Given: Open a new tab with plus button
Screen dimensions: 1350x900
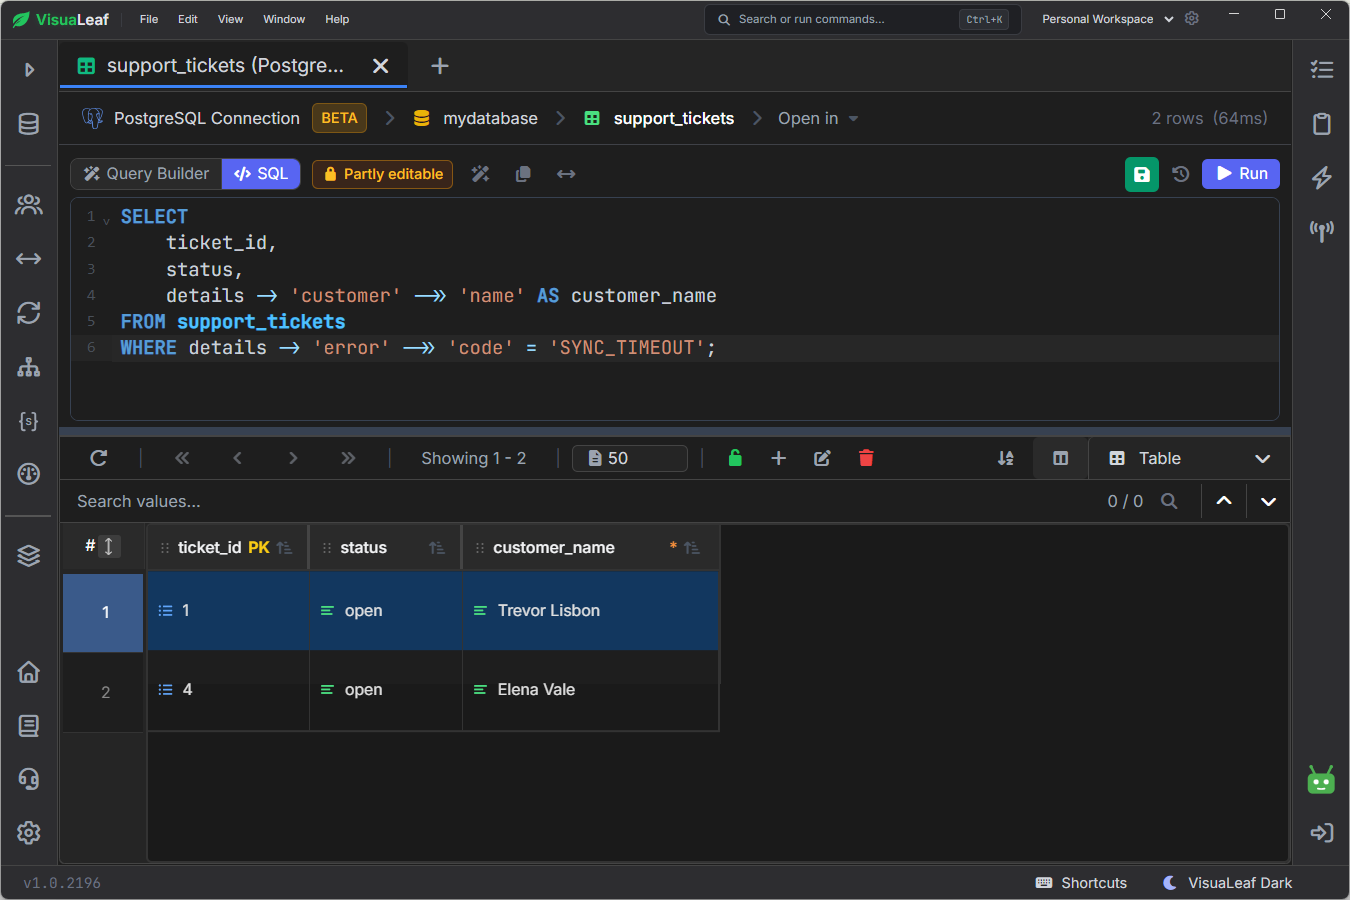Looking at the screenshot, I should (440, 66).
